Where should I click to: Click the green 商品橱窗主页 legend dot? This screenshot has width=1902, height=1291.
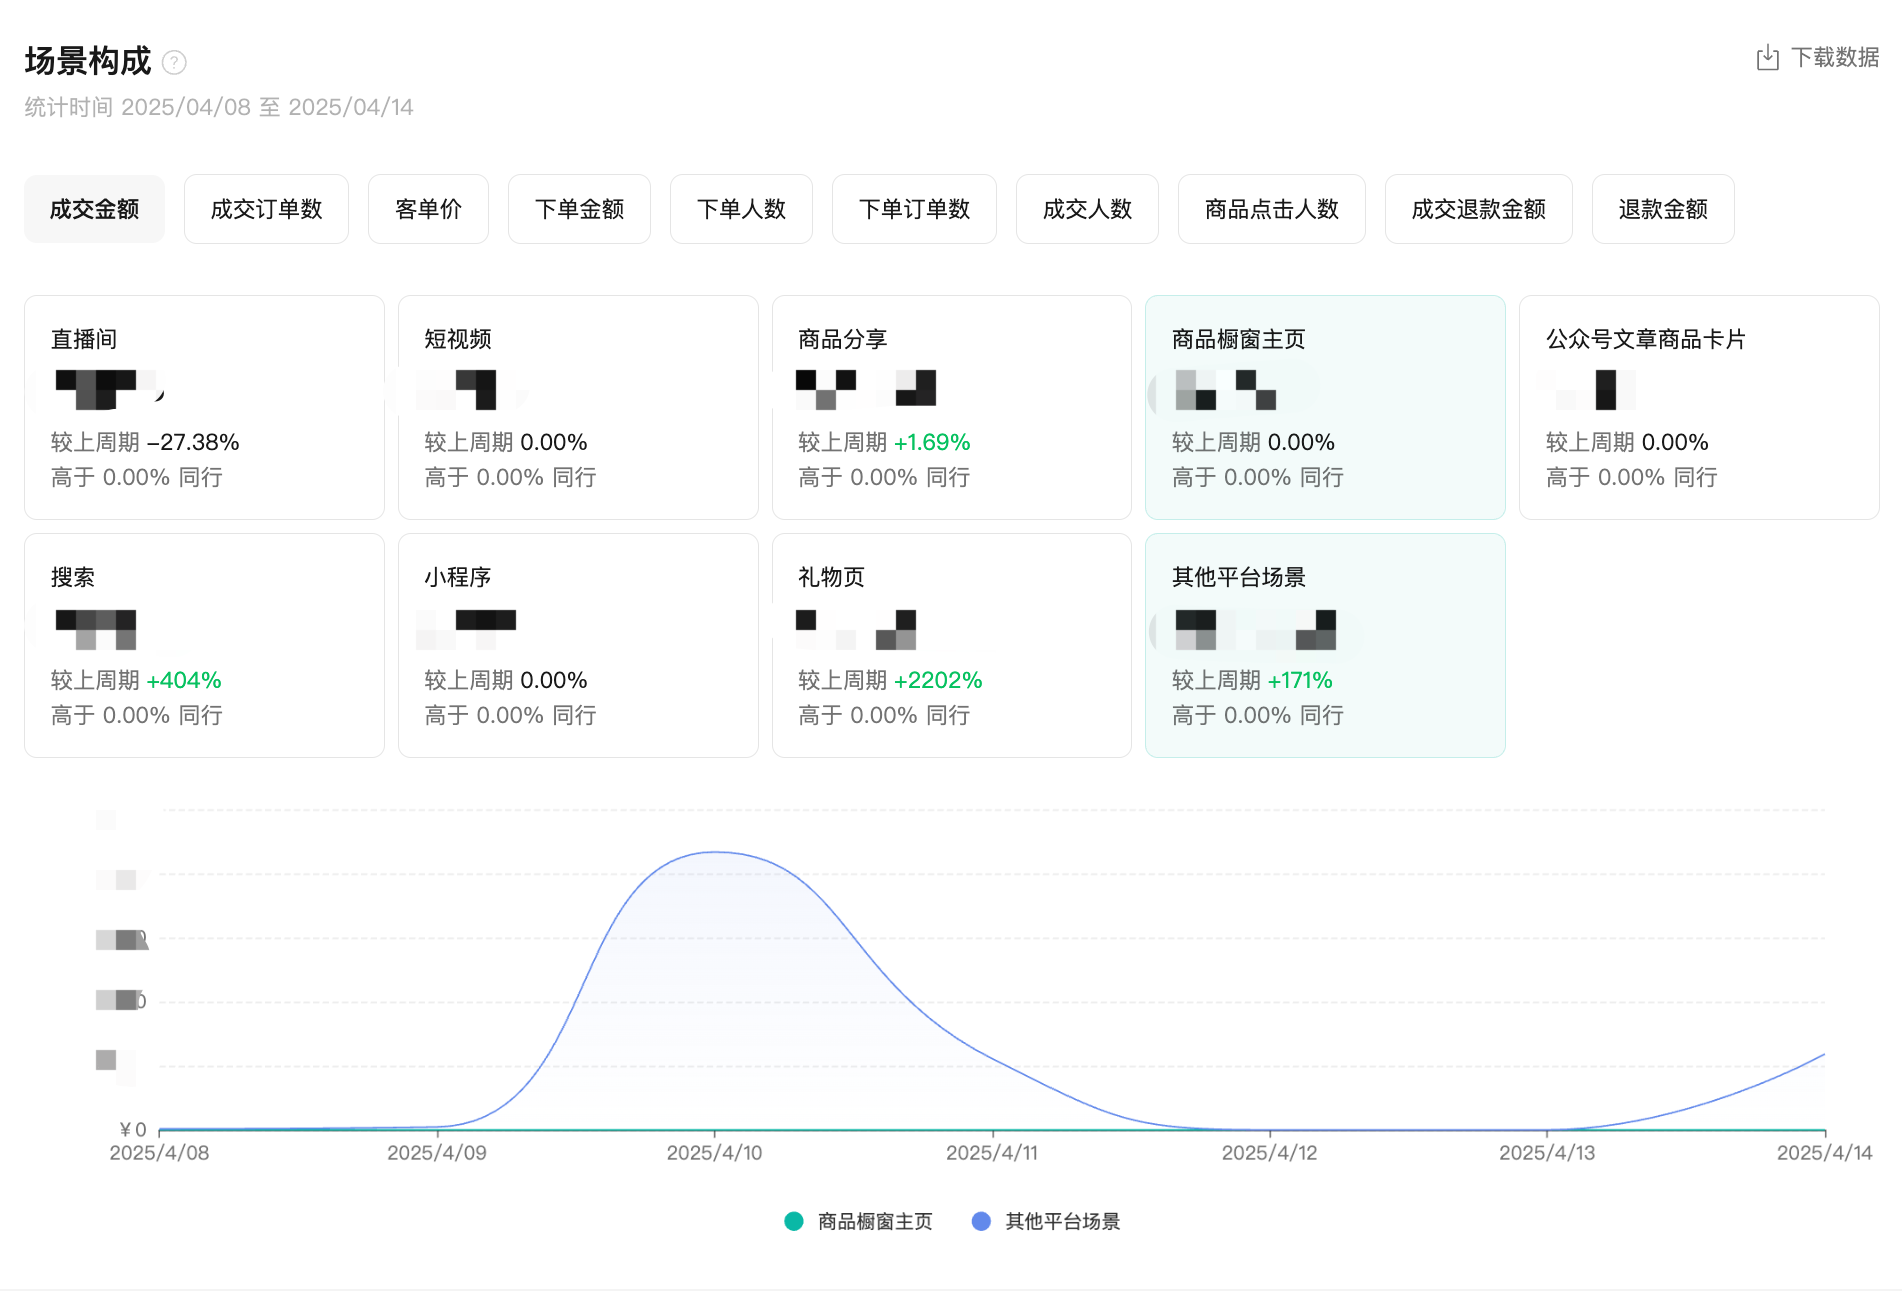794,1221
